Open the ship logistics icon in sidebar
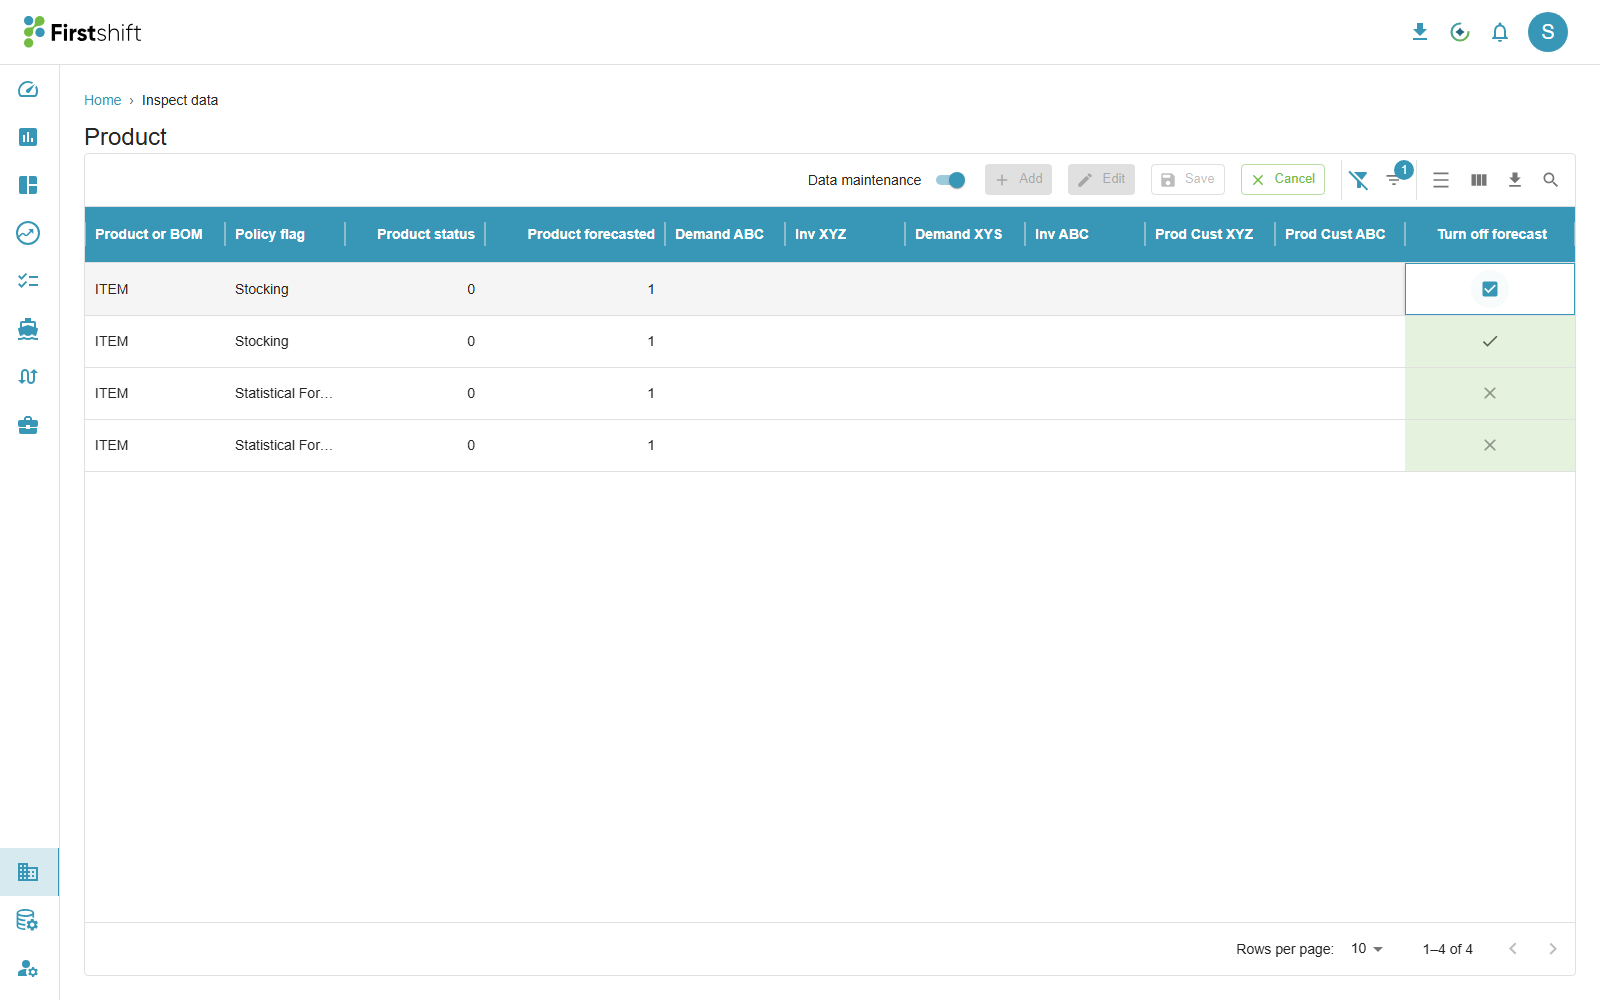This screenshot has height=1000, width=1600. tap(28, 329)
